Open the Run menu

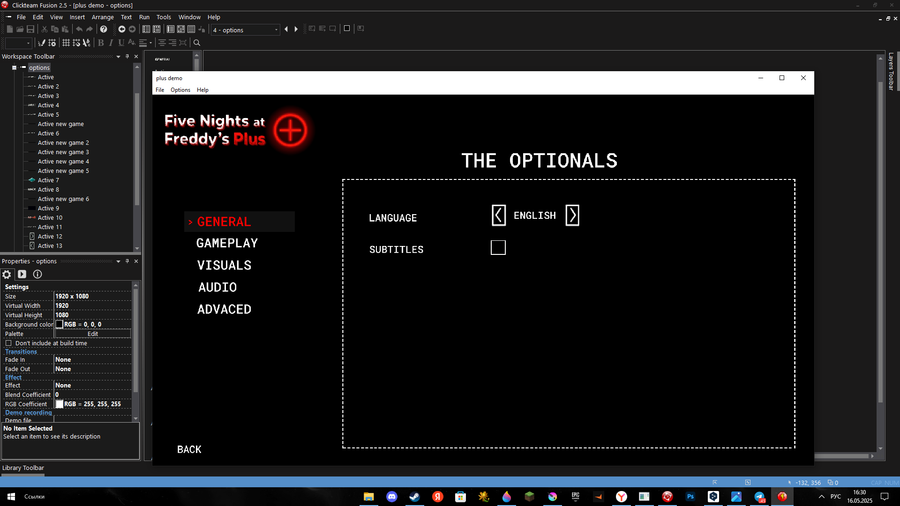[x=144, y=17]
